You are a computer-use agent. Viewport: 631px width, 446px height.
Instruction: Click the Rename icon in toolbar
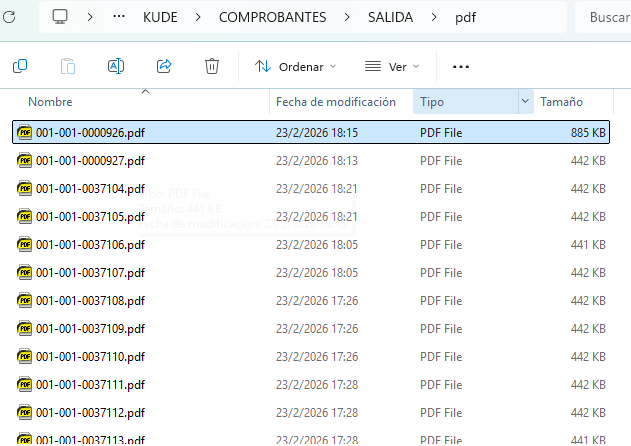point(116,66)
